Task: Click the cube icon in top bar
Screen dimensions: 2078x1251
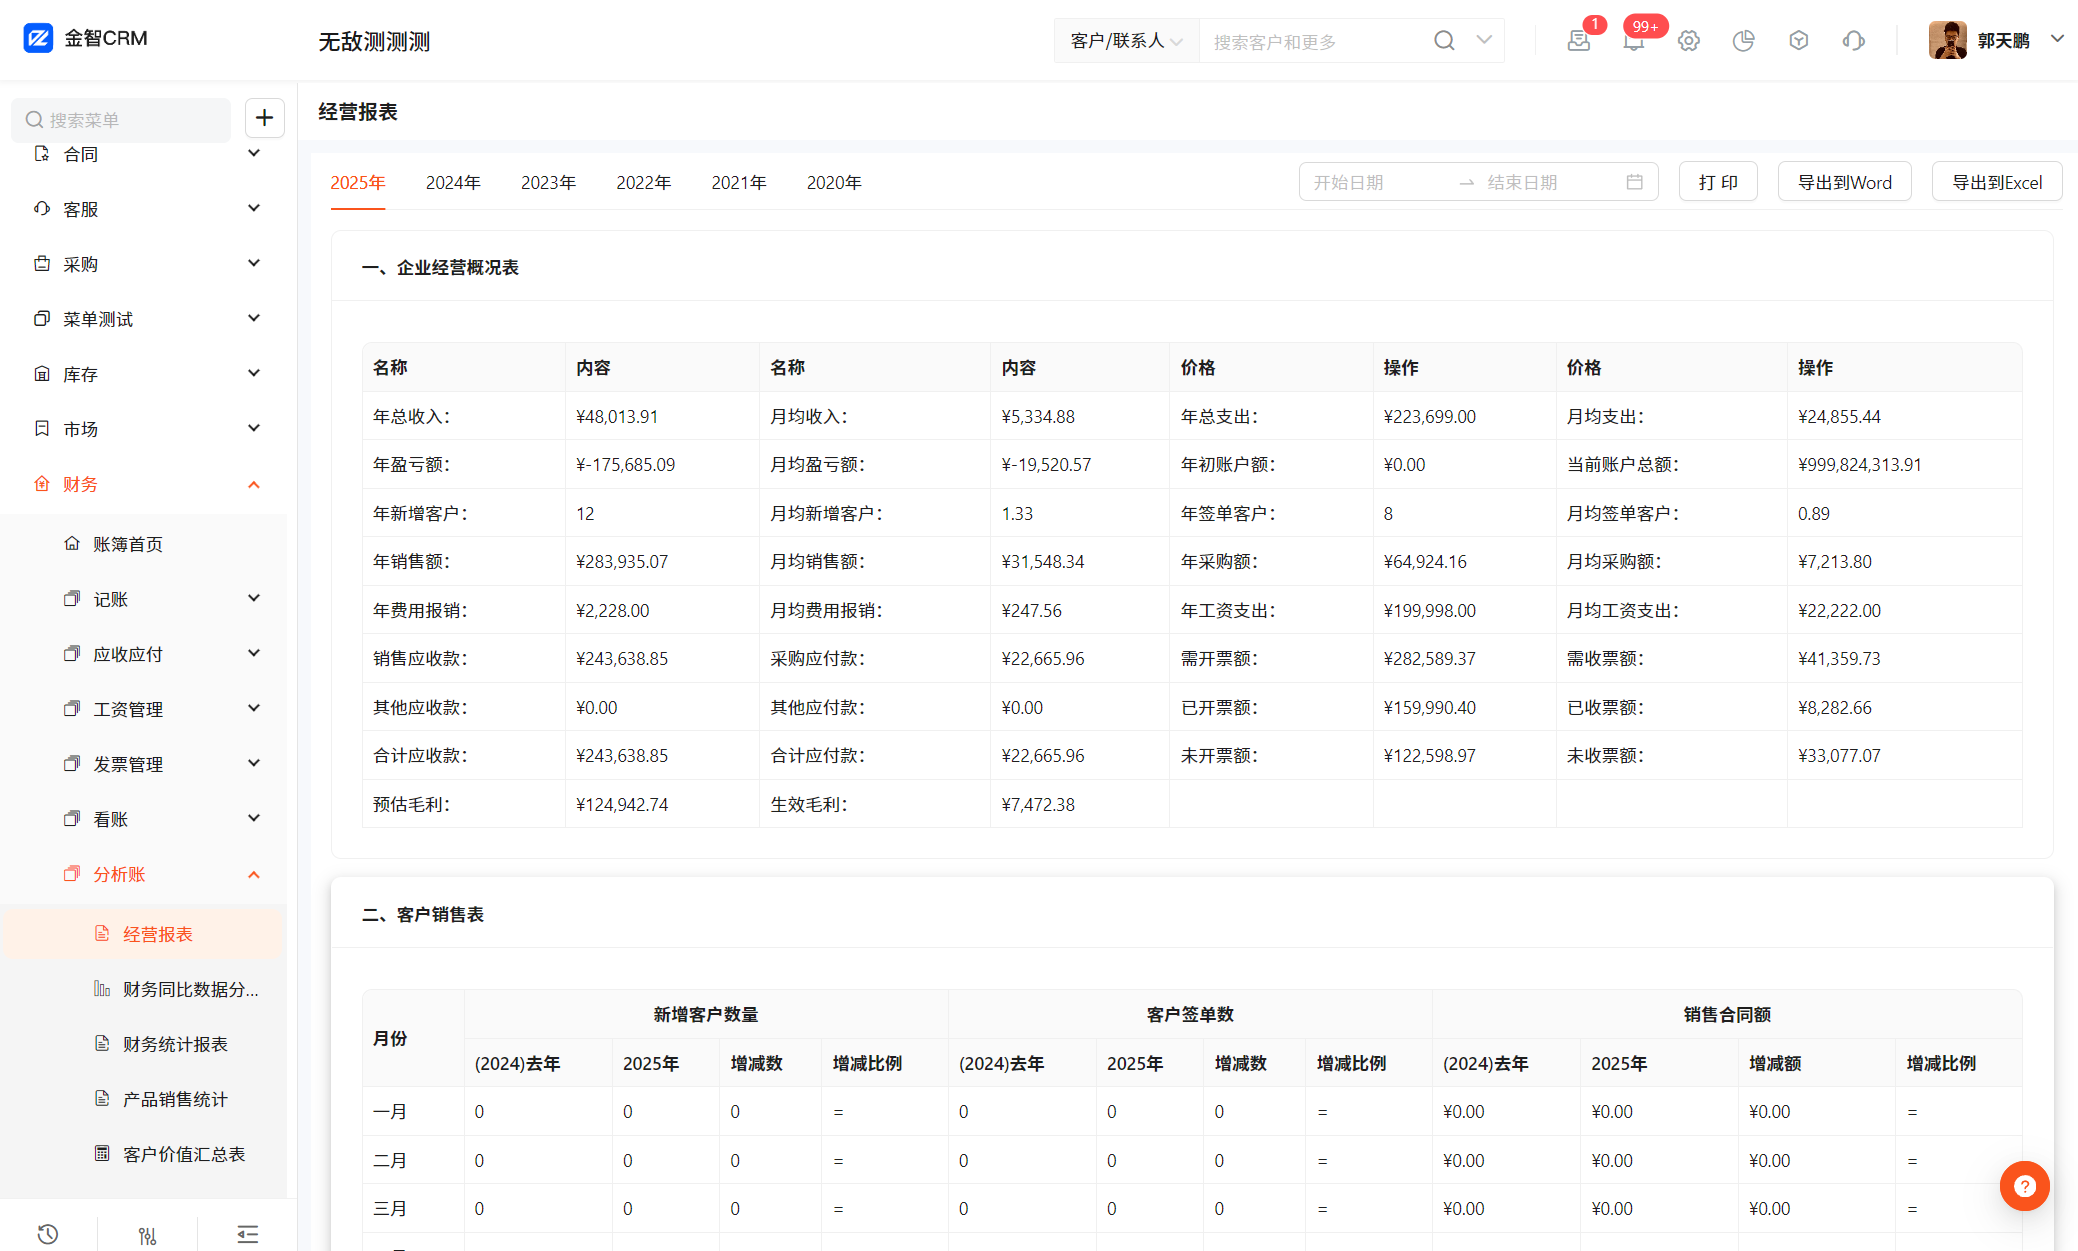Action: pos(1798,41)
